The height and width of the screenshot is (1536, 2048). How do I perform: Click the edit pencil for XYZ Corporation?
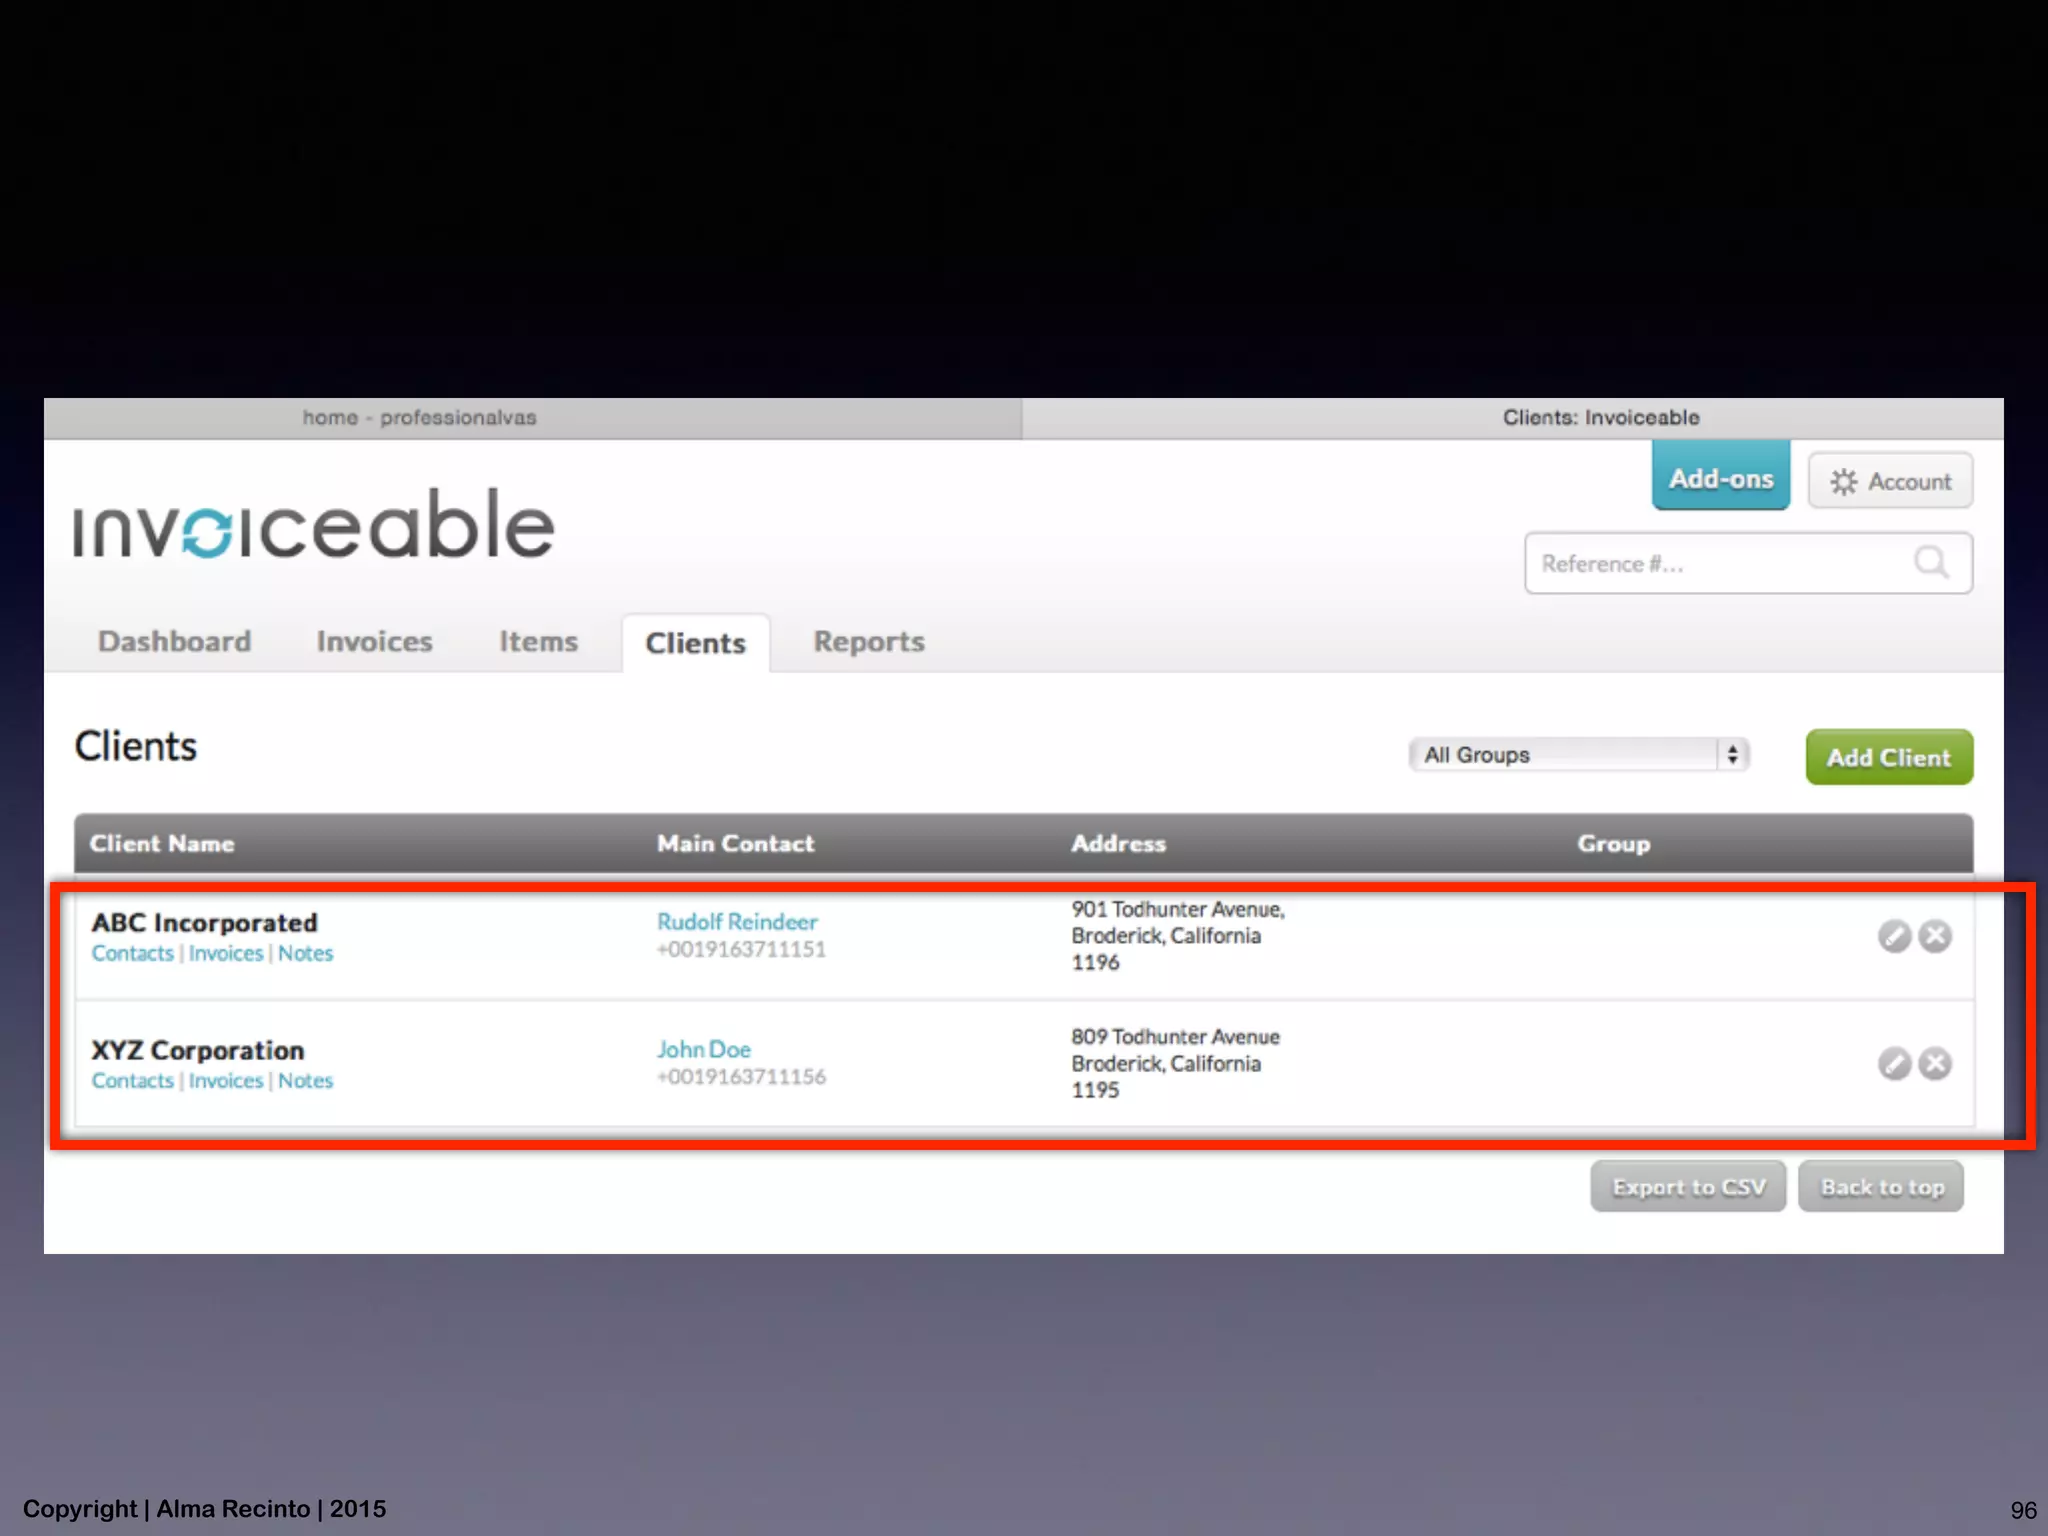[1894, 1063]
